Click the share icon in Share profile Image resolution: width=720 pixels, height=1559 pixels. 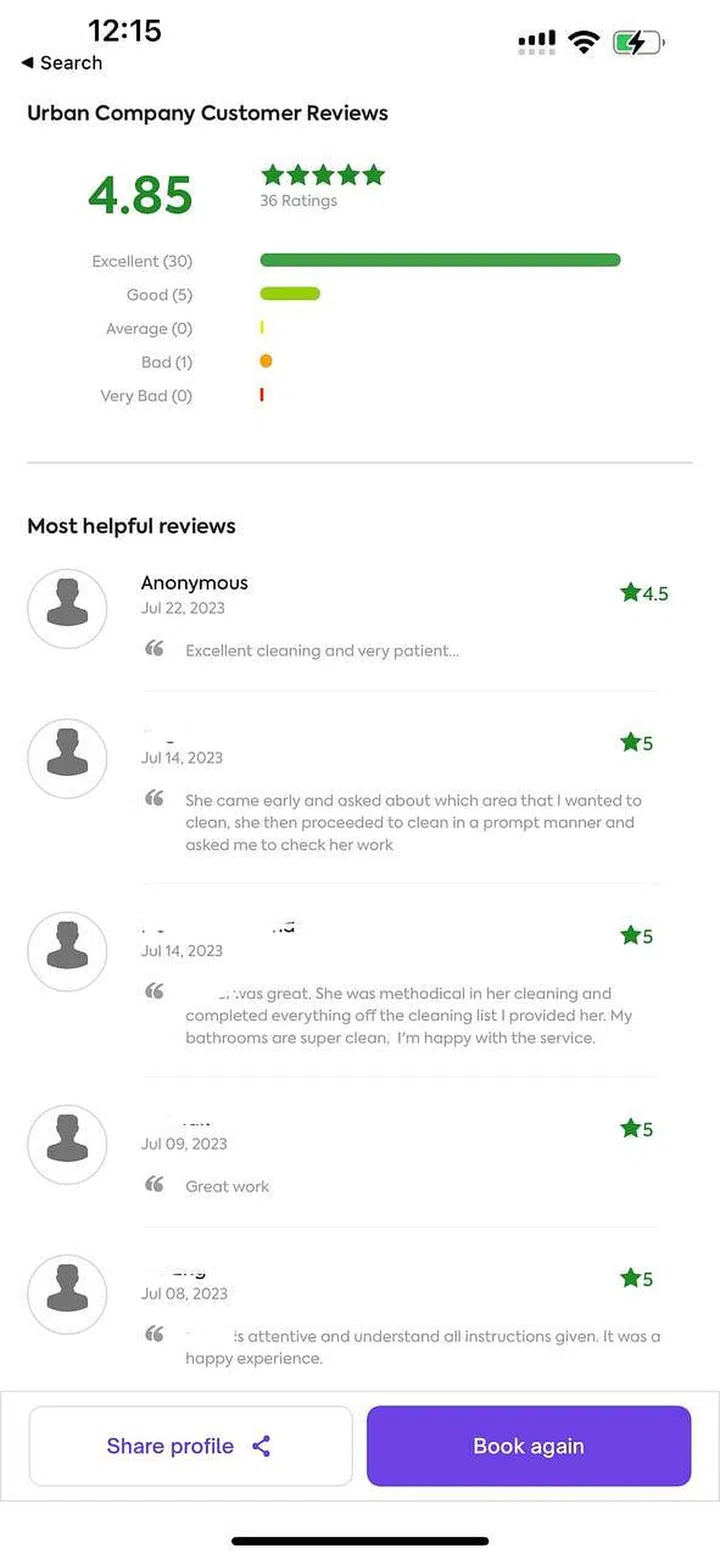(261, 1446)
